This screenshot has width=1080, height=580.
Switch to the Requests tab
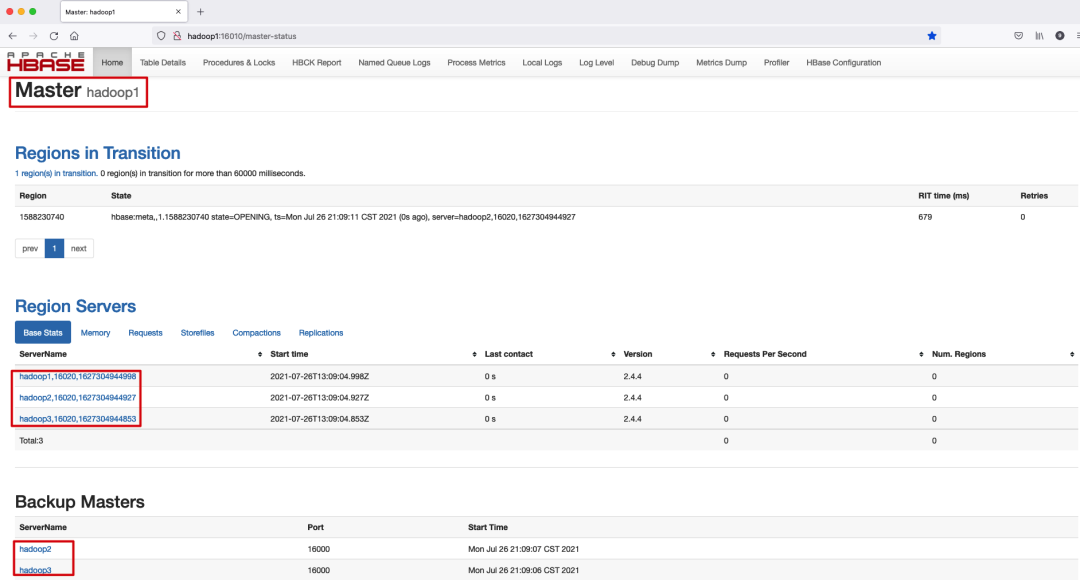coord(145,333)
